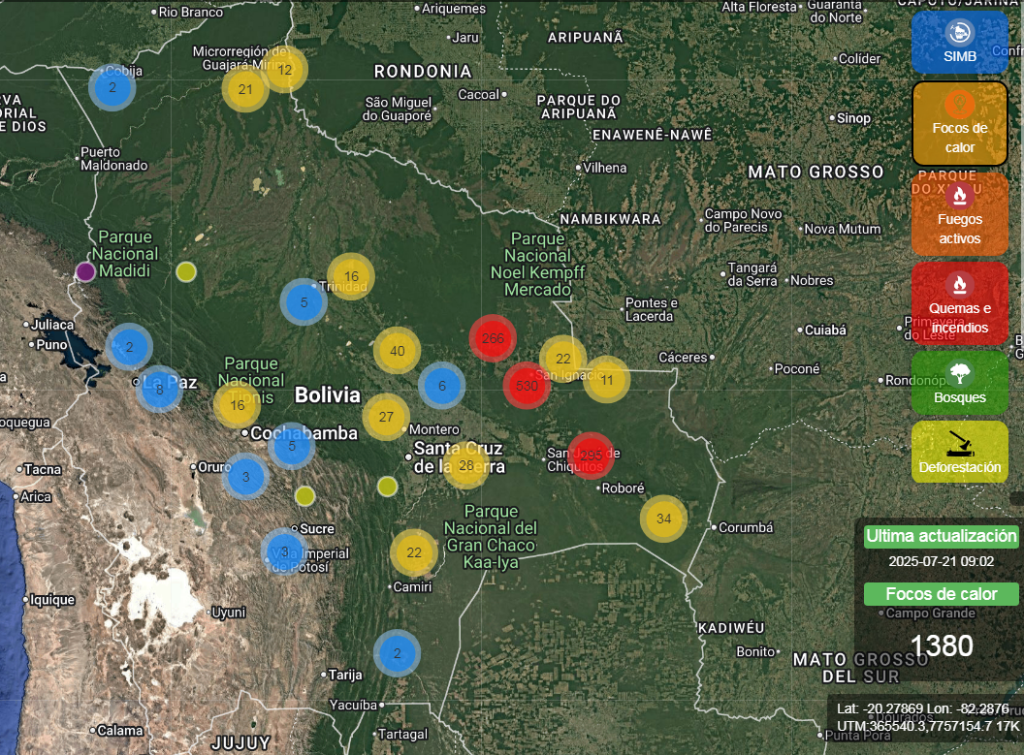Image resolution: width=1024 pixels, height=755 pixels.
Task: Click the MATO GROSSO region label
Action: pos(816,172)
